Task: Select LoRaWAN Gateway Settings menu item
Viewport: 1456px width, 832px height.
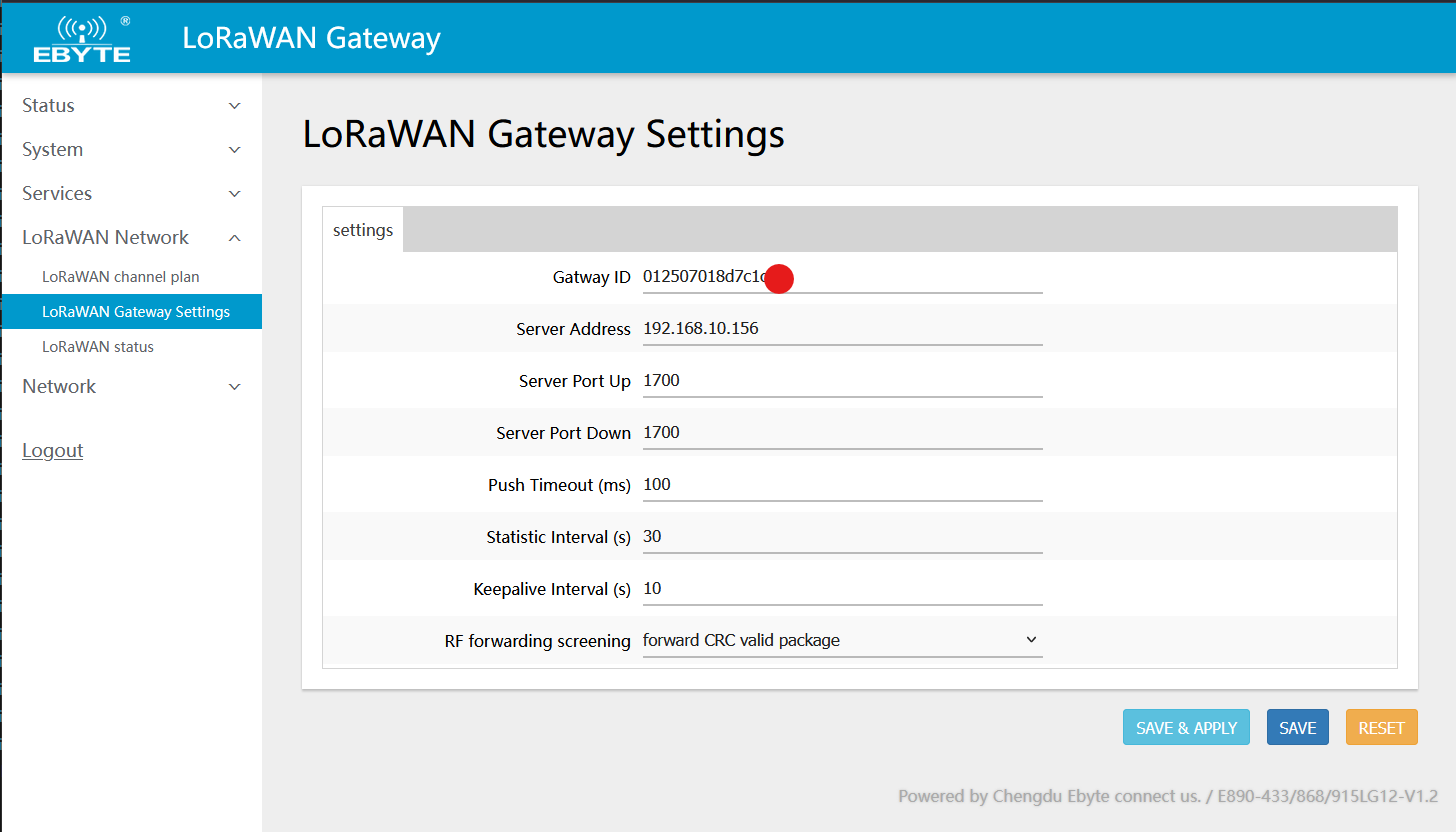Action: [x=135, y=312]
